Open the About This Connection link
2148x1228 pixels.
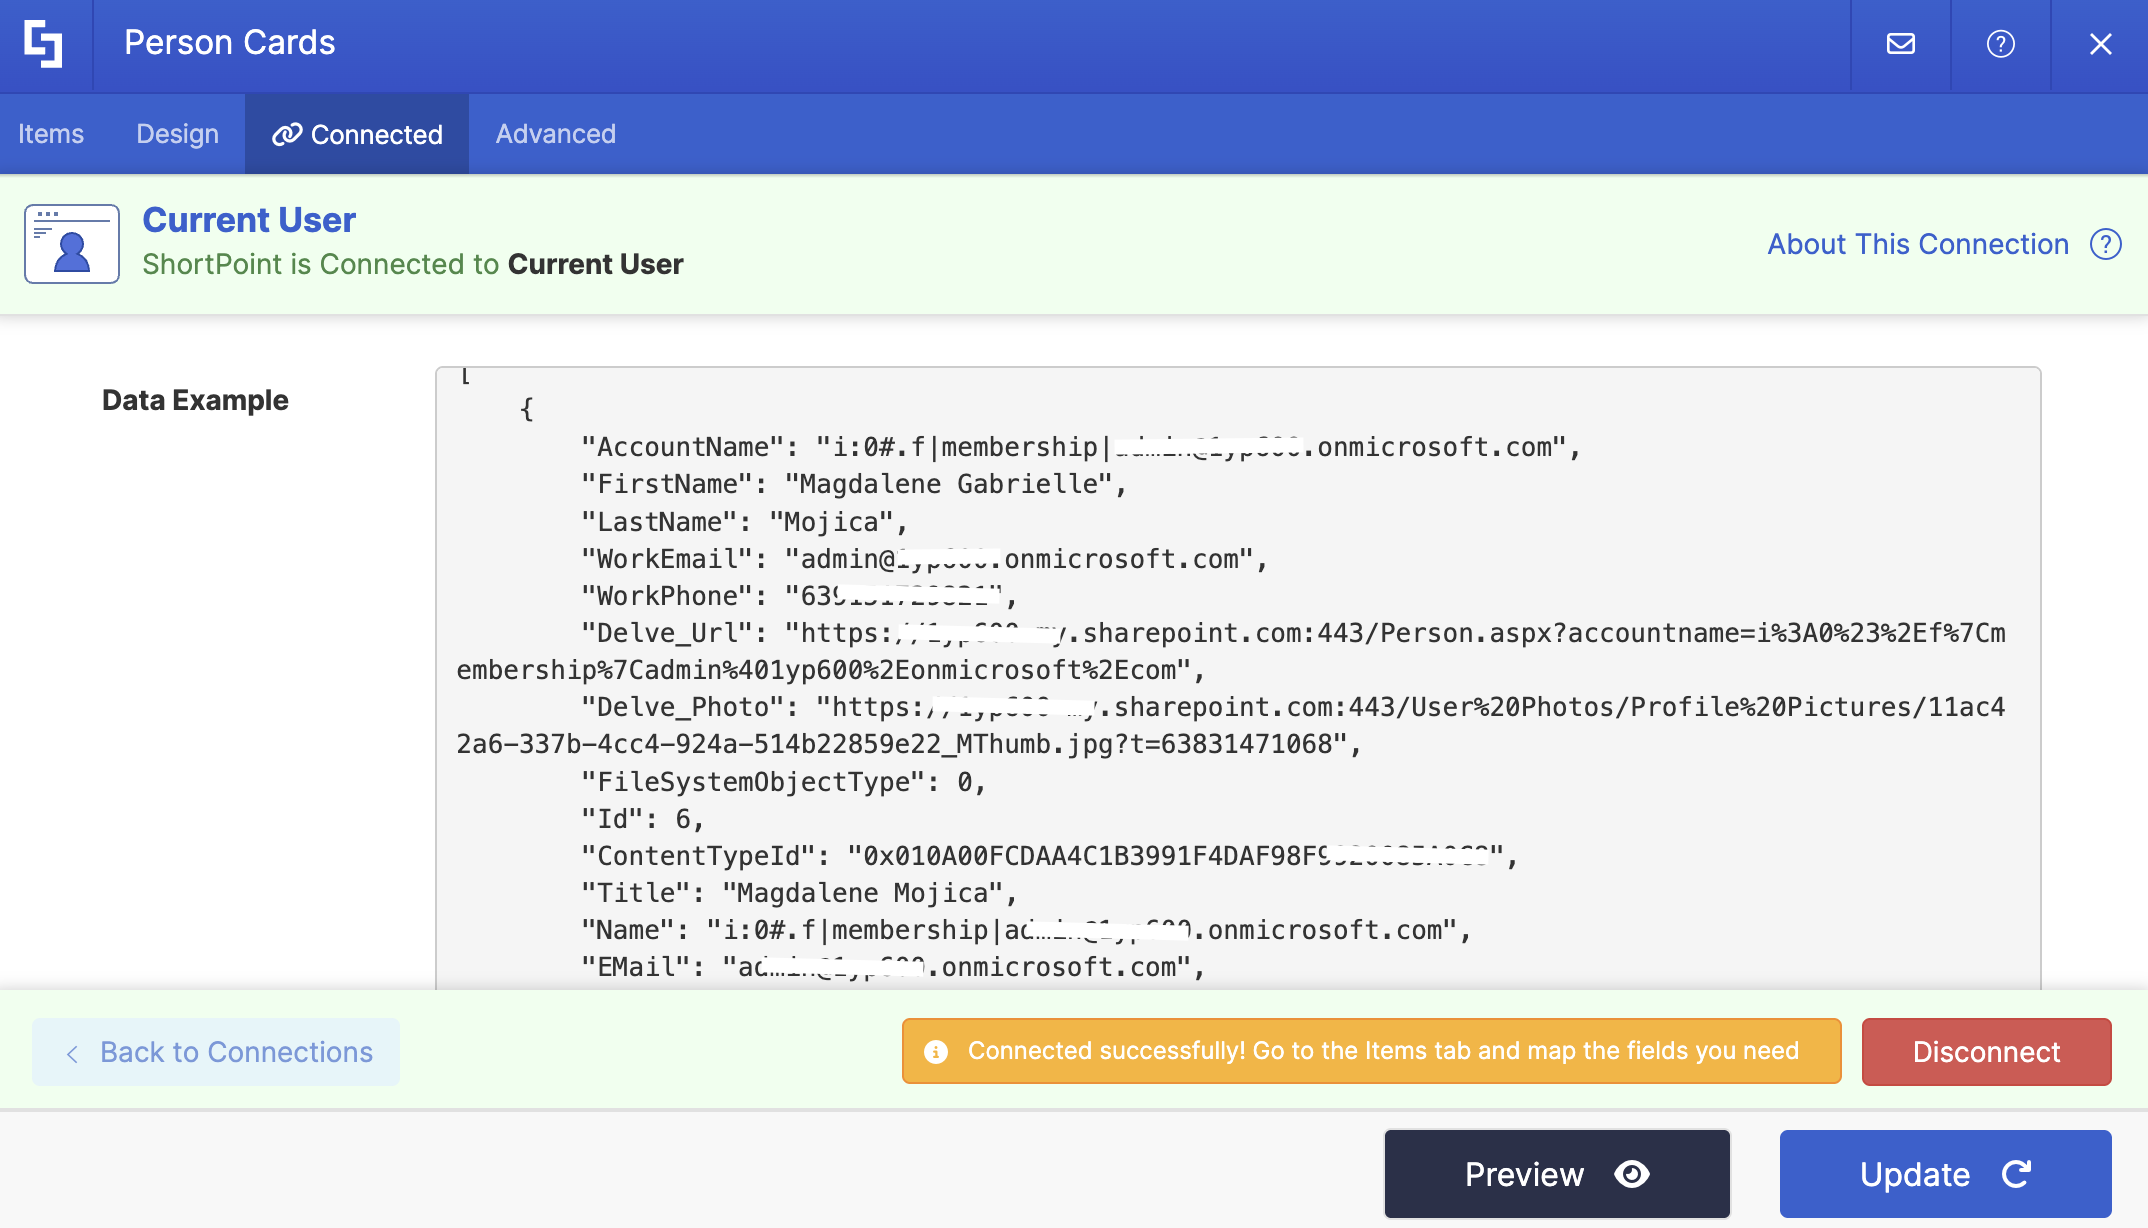click(x=1917, y=244)
